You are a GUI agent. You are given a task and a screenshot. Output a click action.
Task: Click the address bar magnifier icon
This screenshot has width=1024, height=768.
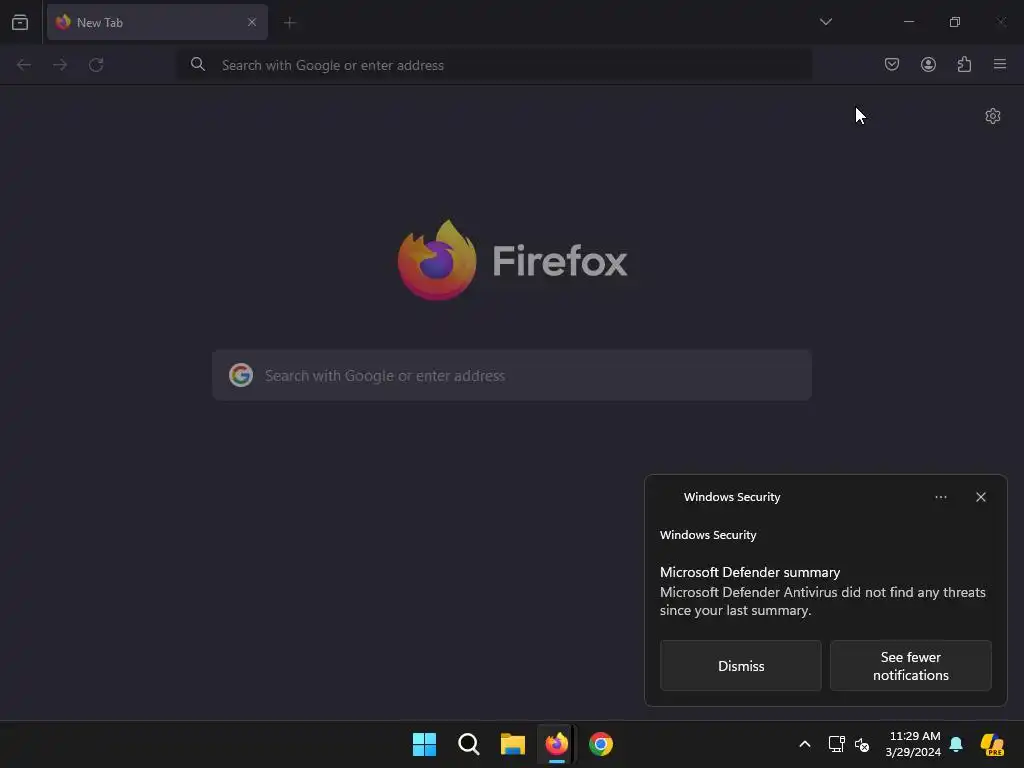[198, 65]
